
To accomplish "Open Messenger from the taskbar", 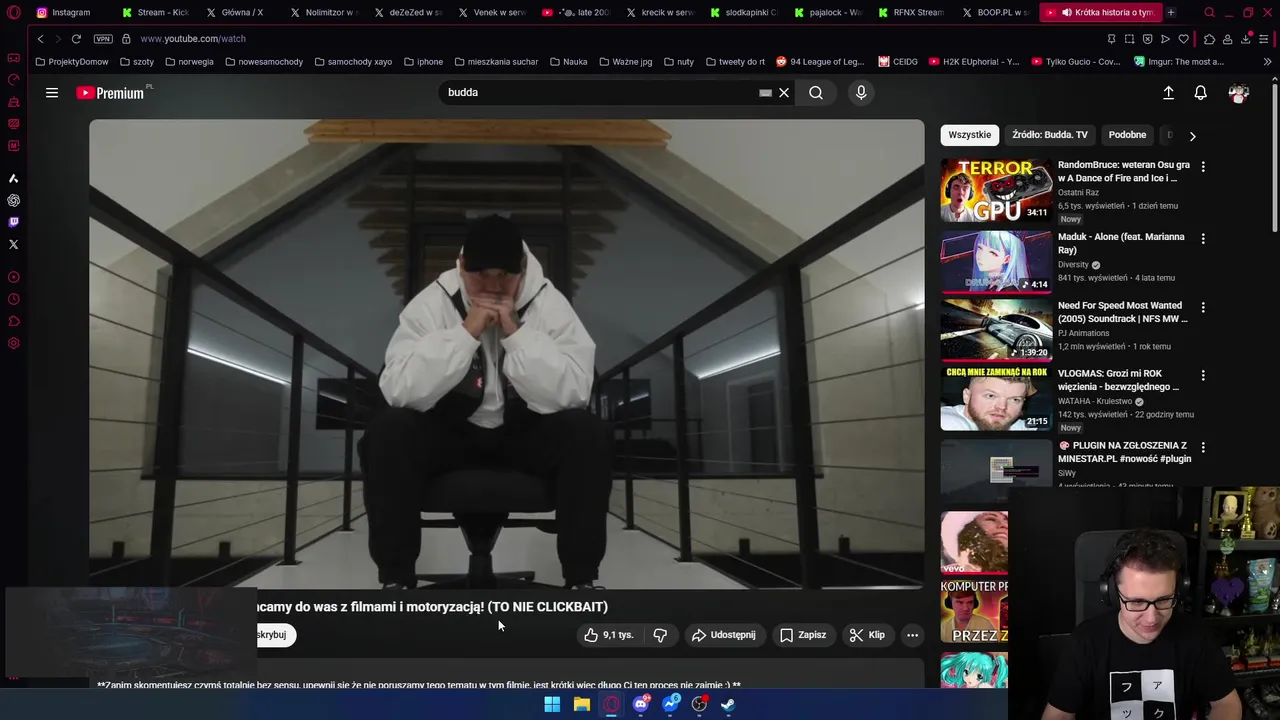I will click(x=670, y=704).
